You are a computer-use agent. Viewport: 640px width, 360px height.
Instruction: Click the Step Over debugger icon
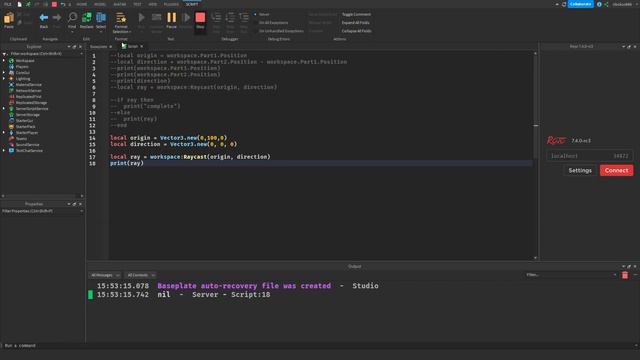230,17
